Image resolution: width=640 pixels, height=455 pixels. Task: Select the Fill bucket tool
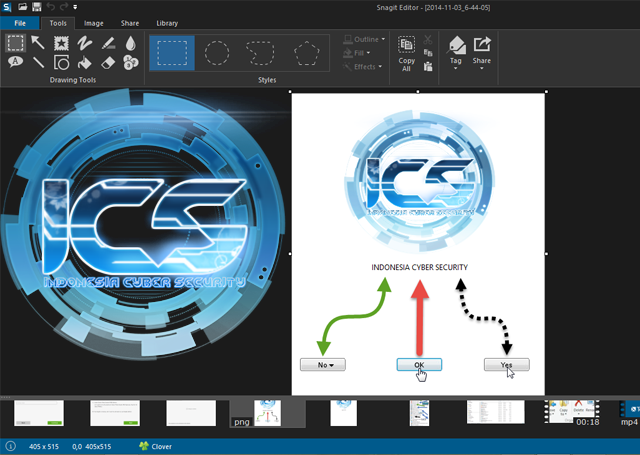pyautogui.click(x=84, y=62)
